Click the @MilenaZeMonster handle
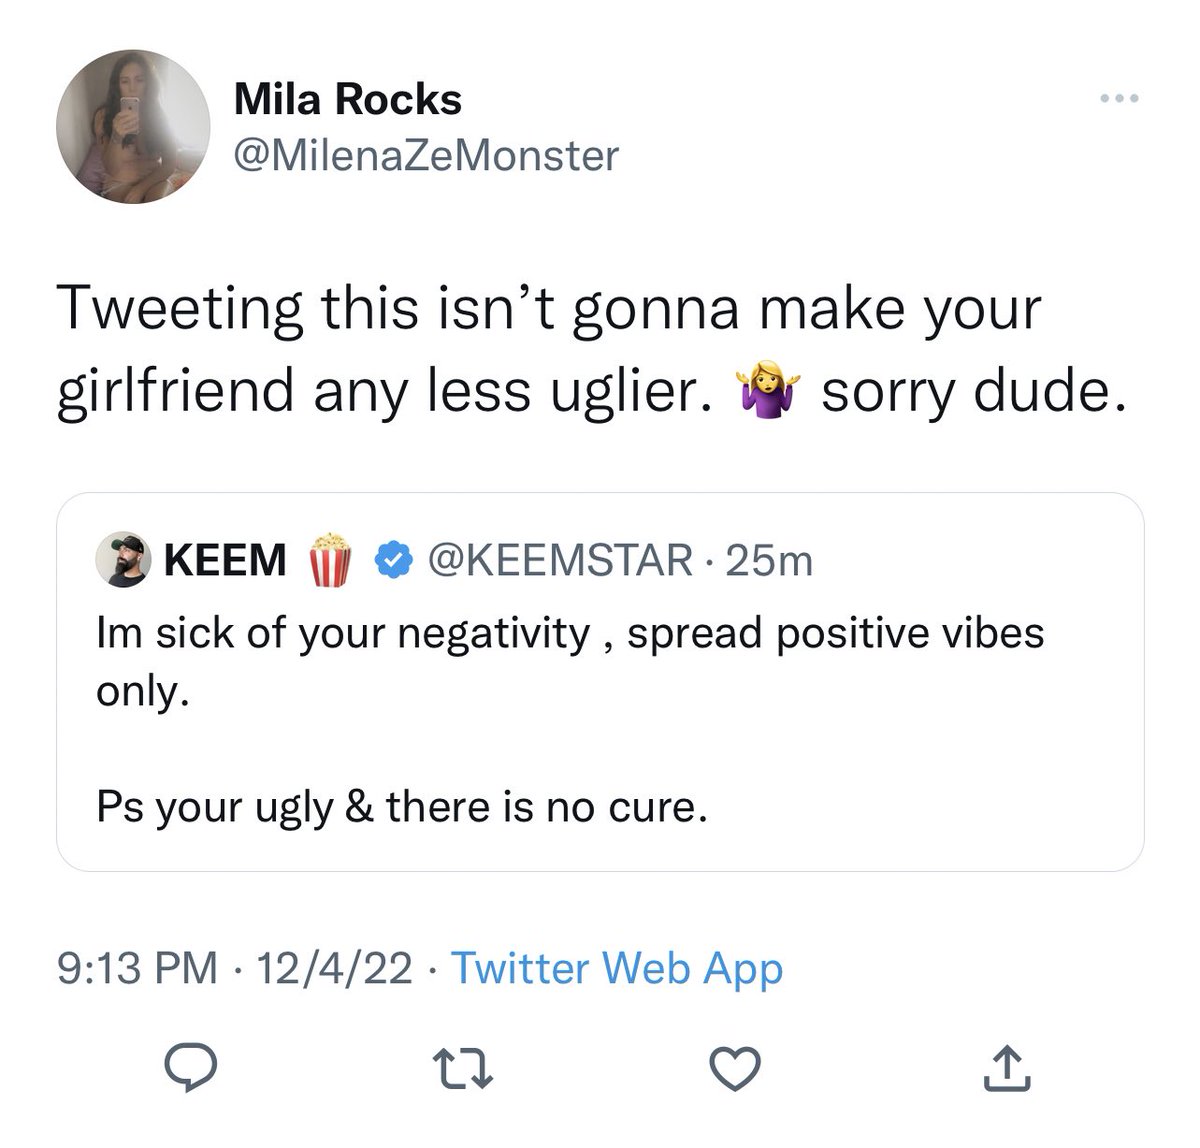 coord(426,154)
